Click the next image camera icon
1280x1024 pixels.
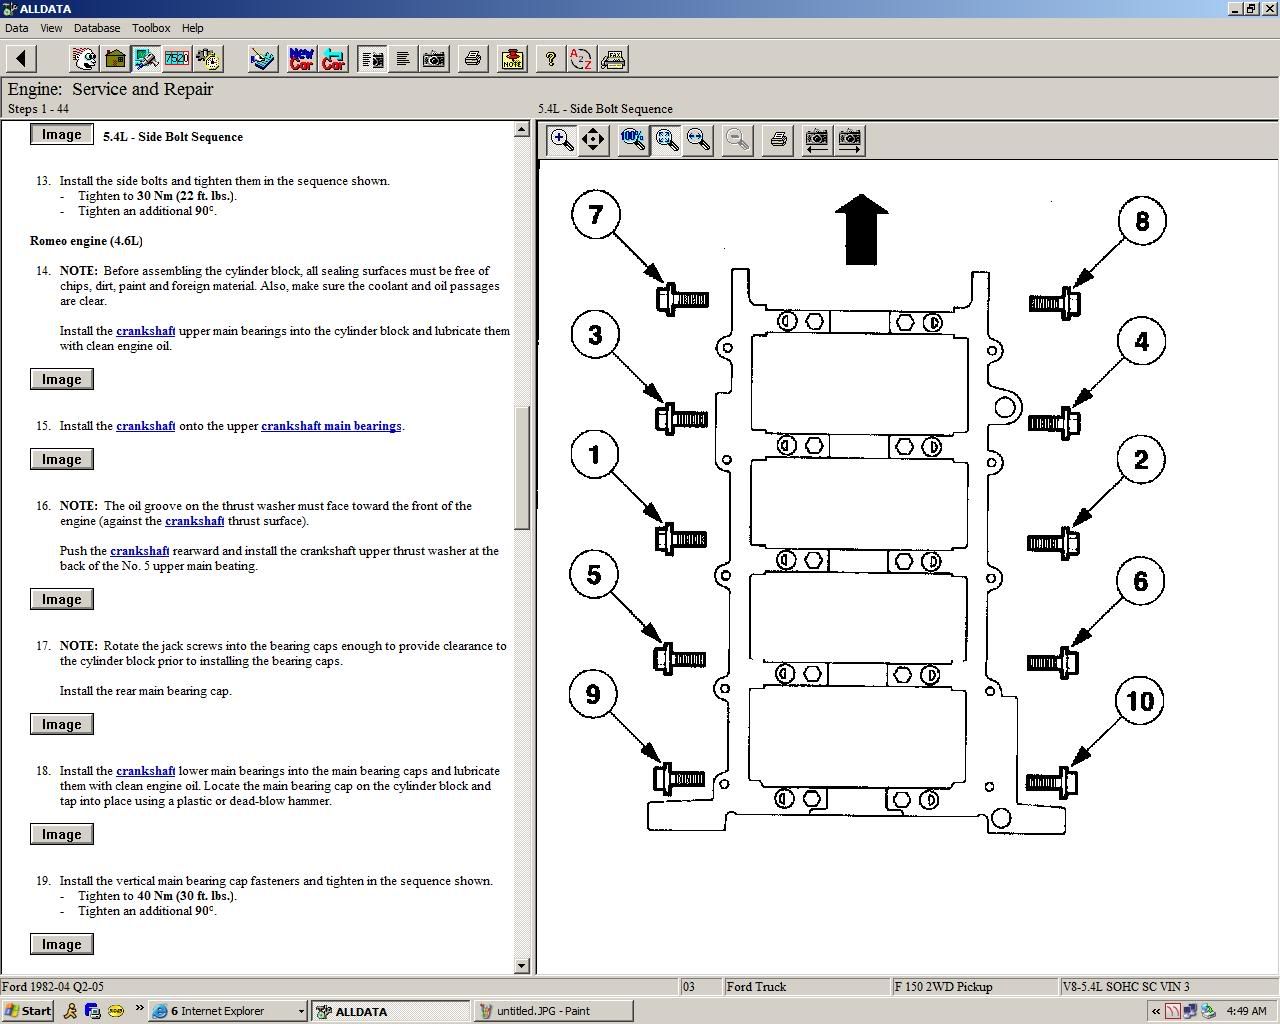[x=849, y=140]
